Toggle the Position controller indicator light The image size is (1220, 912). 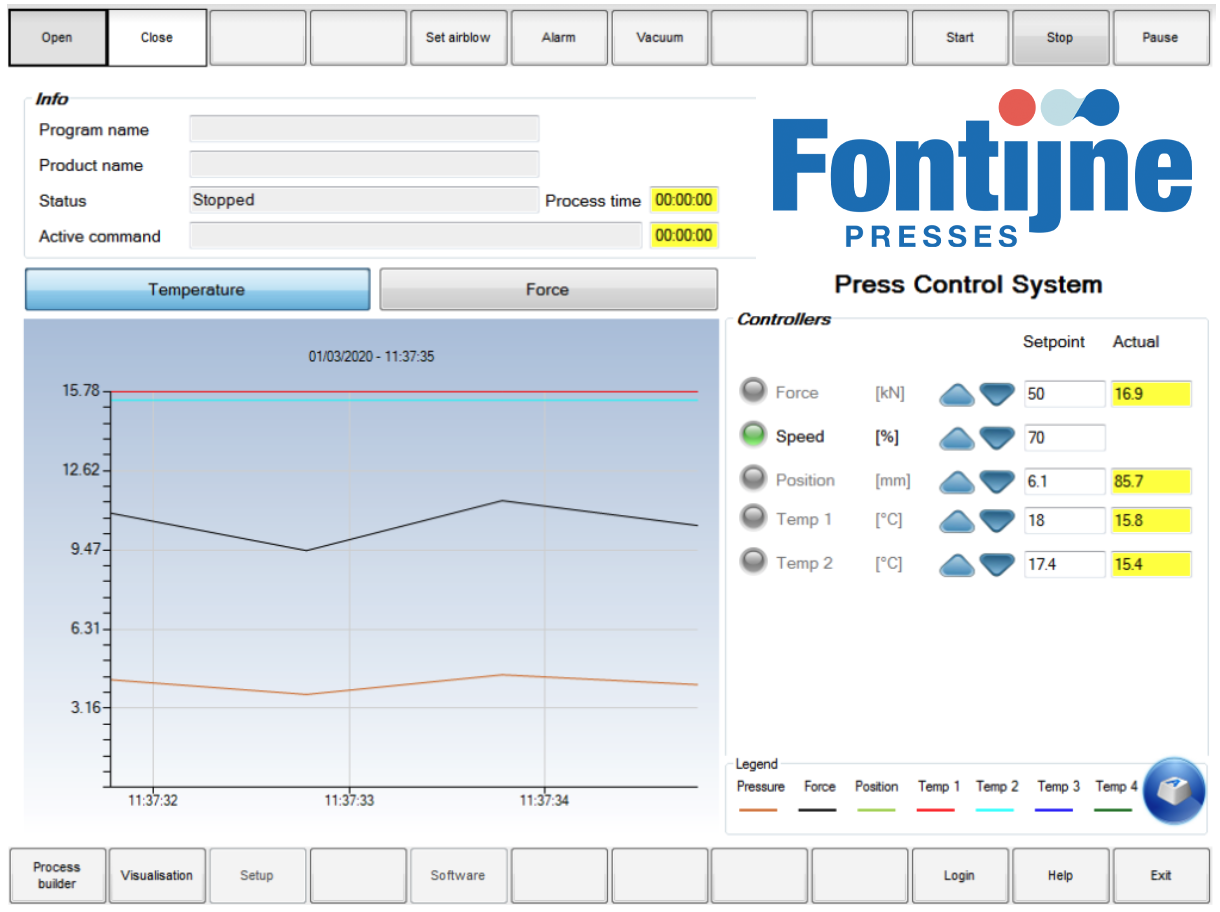point(753,478)
